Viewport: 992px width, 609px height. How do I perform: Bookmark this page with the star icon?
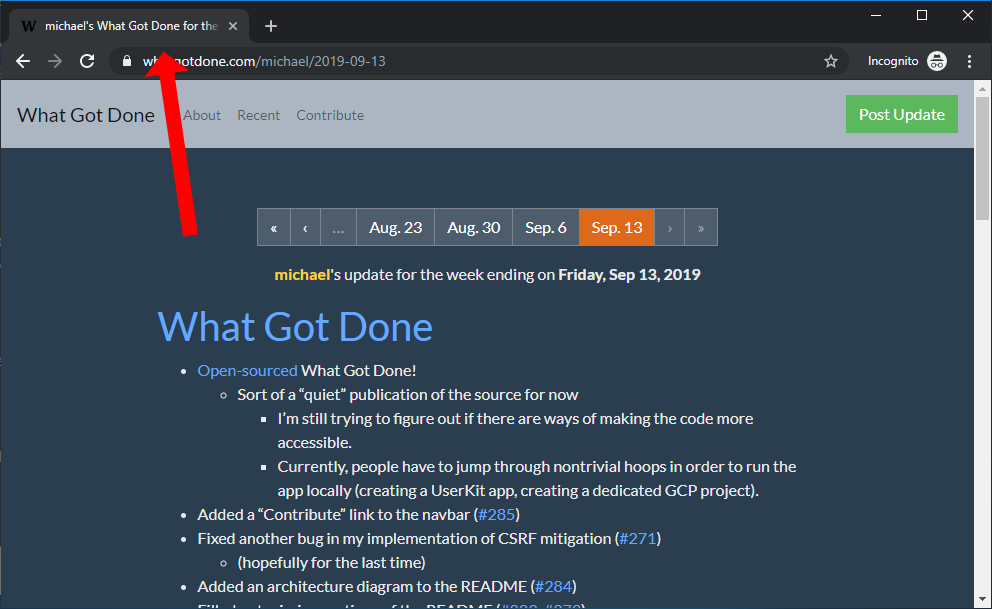click(831, 61)
